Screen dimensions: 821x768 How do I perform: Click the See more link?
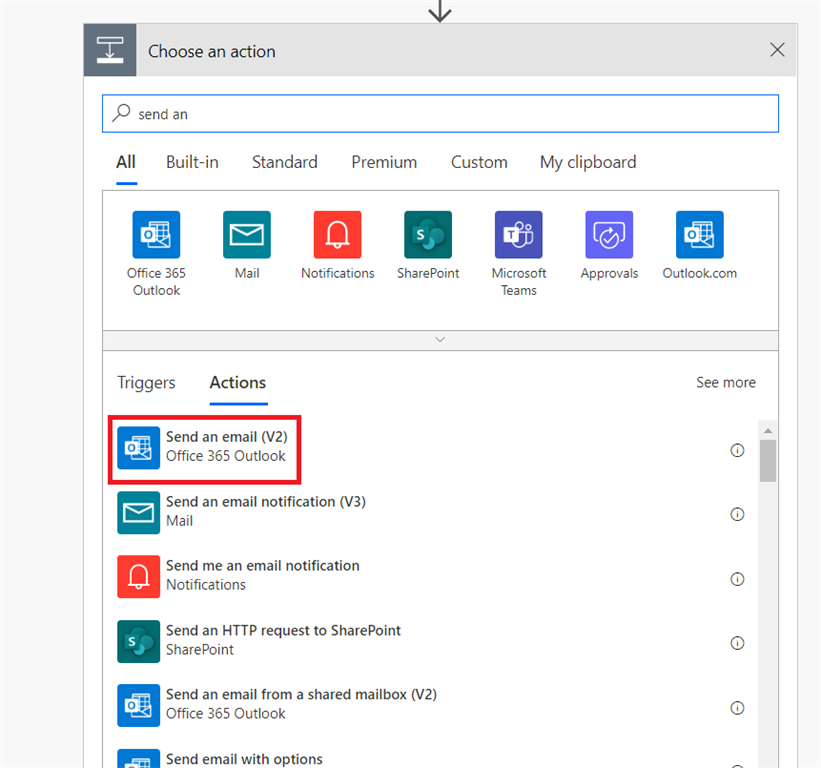coord(726,383)
